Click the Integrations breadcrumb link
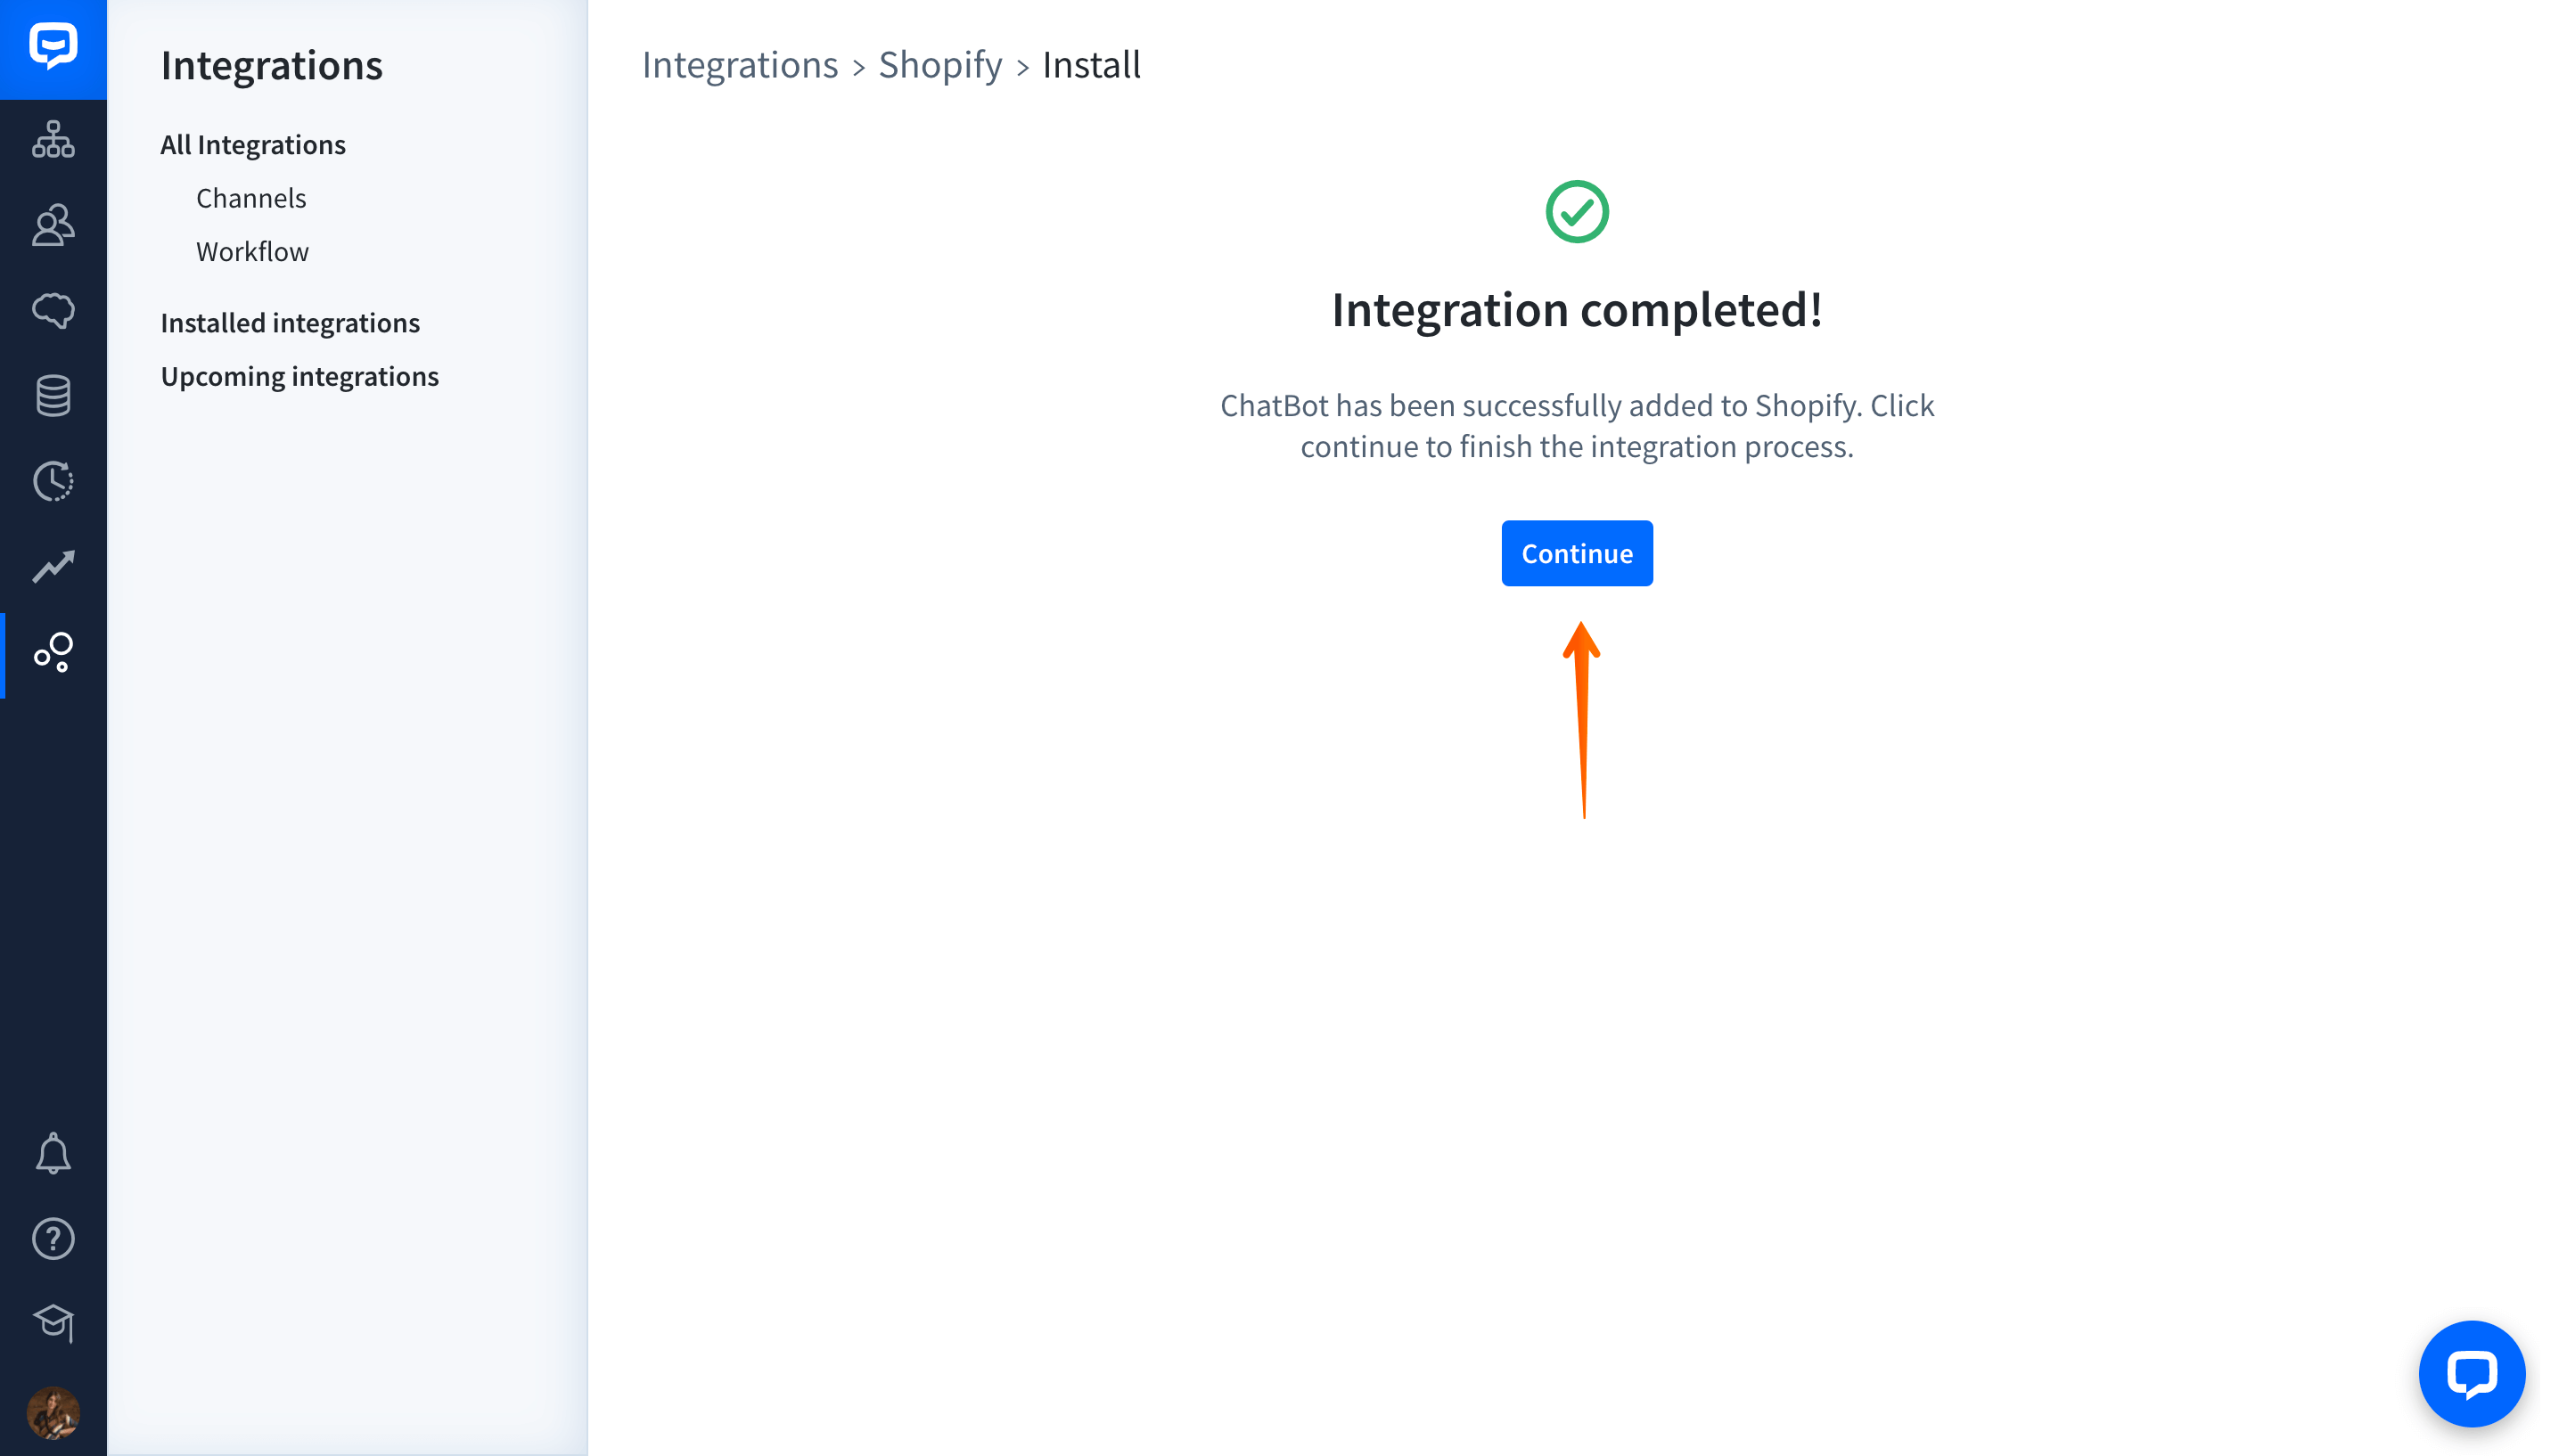 coord(740,65)
